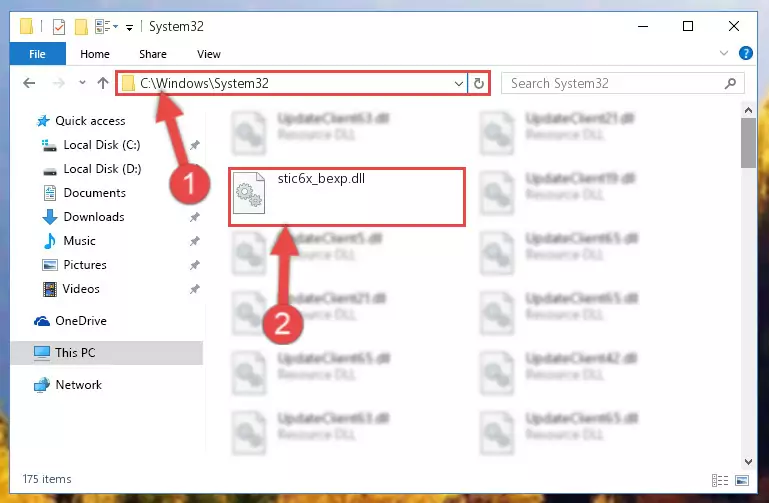Open the File menu
Image resolution: width=769 pixels, height=503 pixels.
[x=37, y=54]
